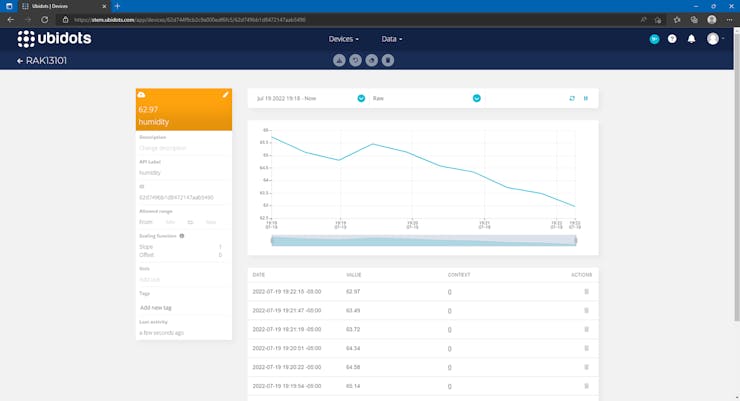Open the Devices menu
Viewport: 740px width, 401px height.
click(342, 39)
